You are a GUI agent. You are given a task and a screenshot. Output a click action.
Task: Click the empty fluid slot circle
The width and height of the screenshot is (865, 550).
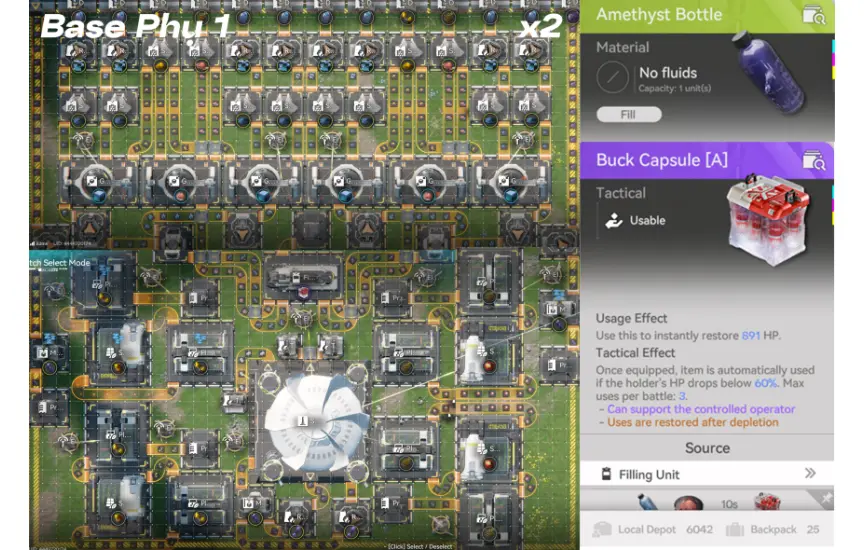coord(613,77)
